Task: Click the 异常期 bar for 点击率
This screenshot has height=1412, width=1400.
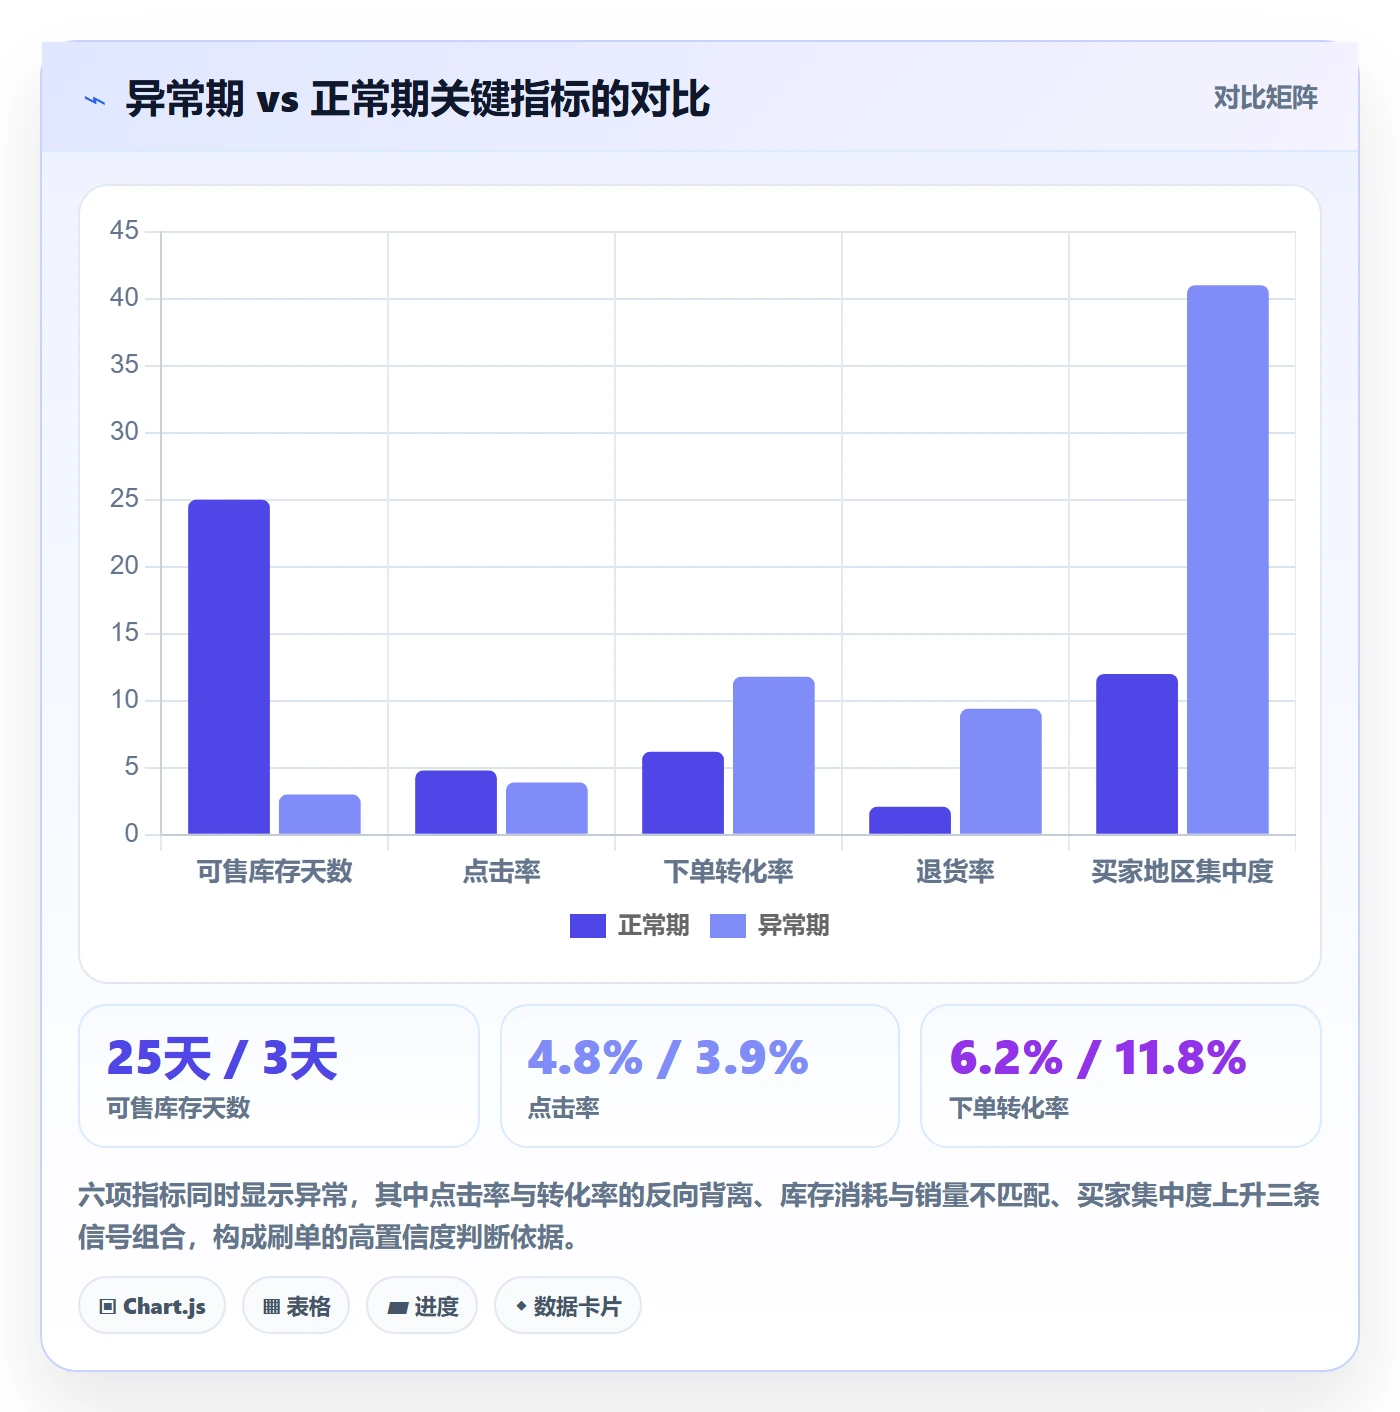Action: point(547,808)
